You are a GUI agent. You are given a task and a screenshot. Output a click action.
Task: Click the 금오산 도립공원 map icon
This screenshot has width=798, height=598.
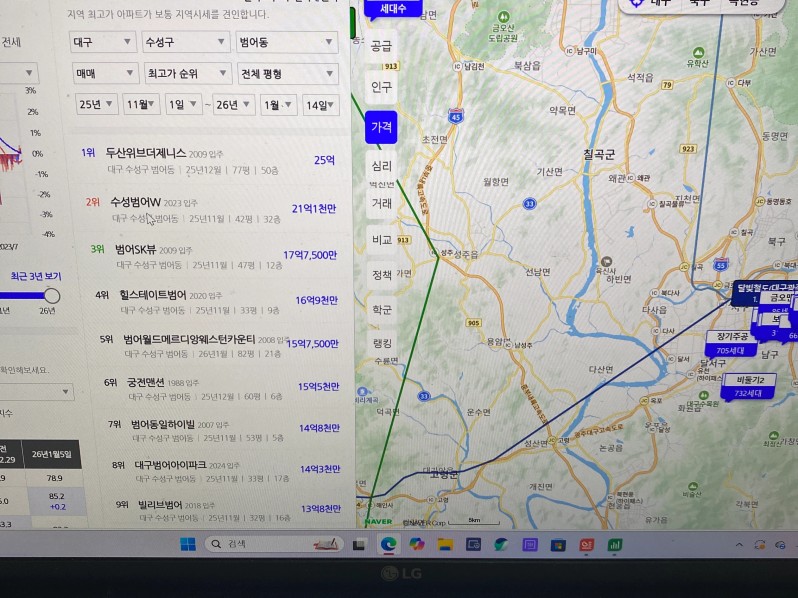tap(503, 17)
